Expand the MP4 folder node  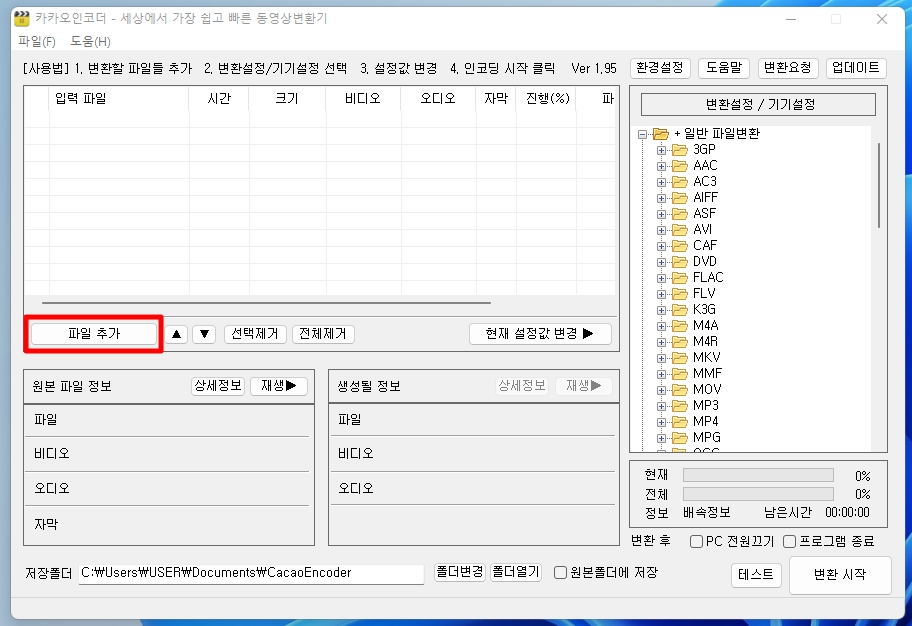coord(661,422)
